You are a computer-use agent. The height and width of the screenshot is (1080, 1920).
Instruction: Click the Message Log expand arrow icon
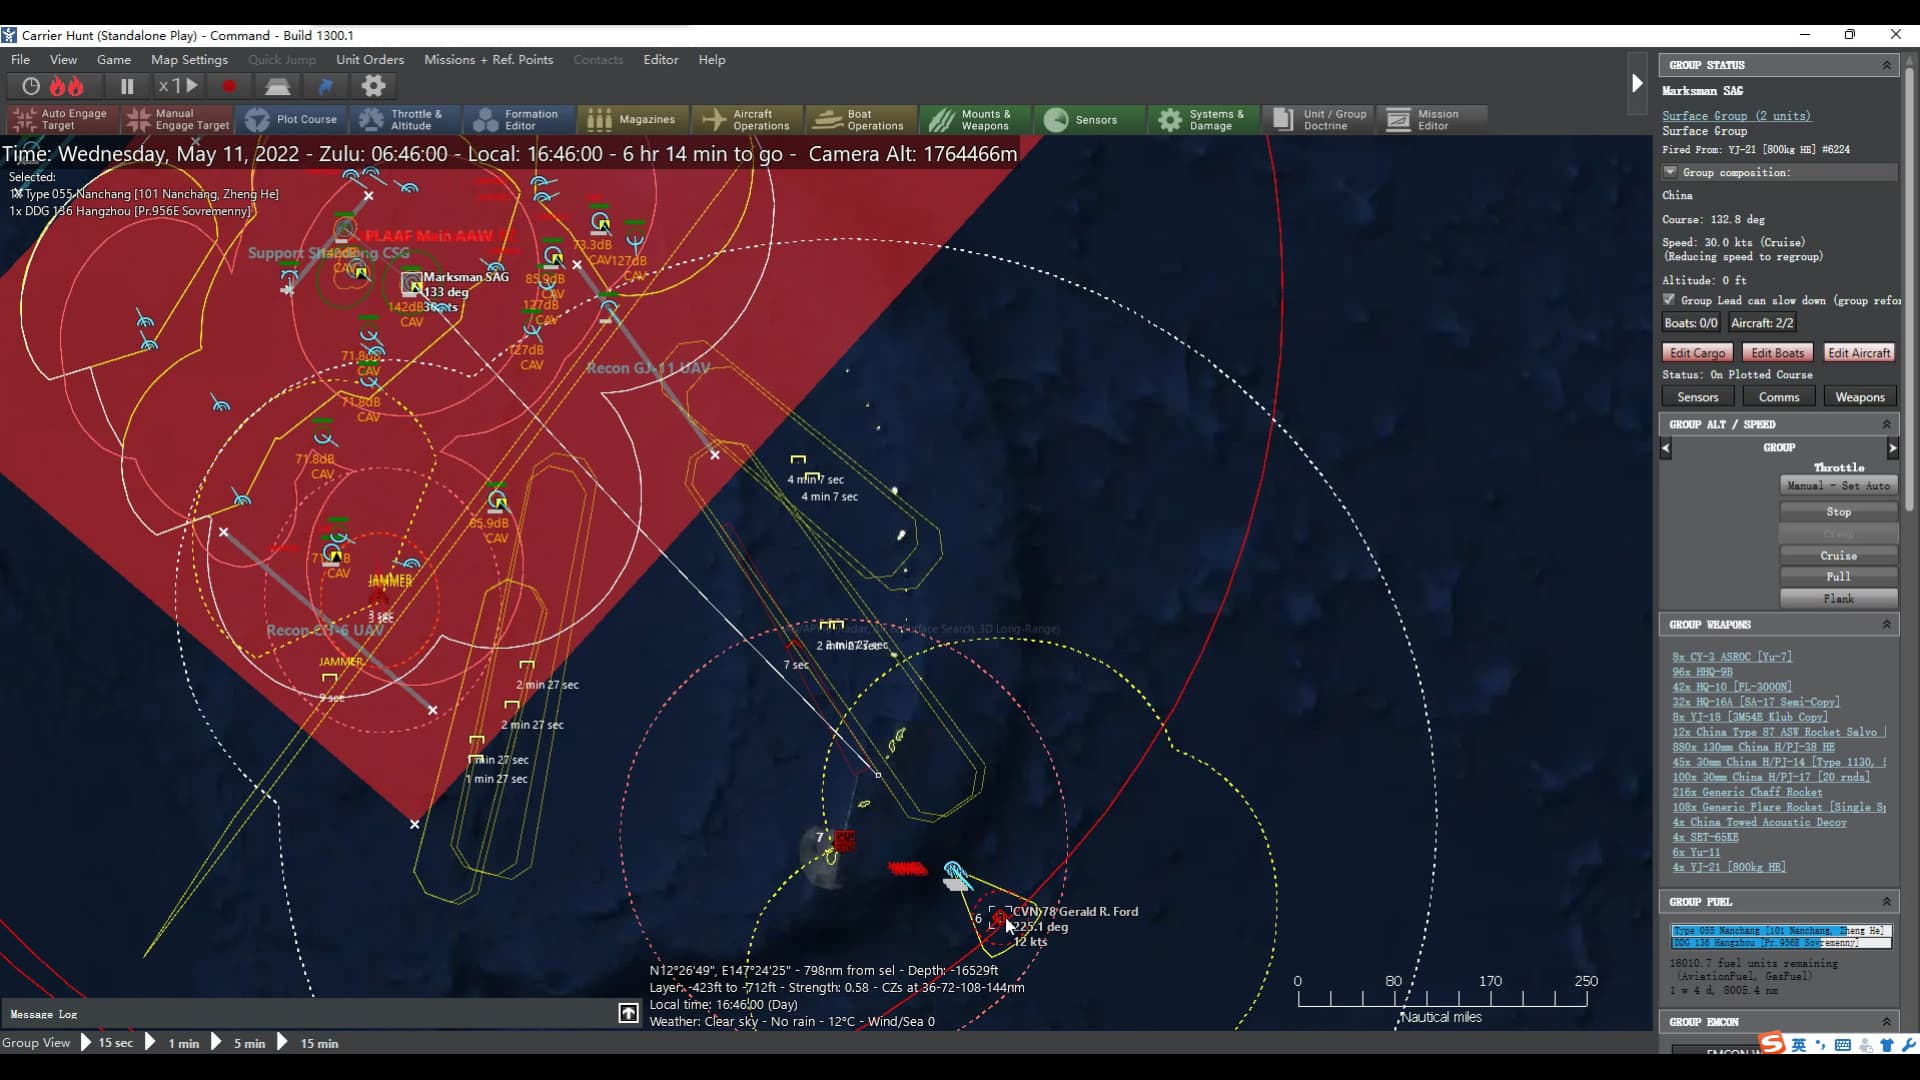pyautogui.click(x=628, y=1014)
